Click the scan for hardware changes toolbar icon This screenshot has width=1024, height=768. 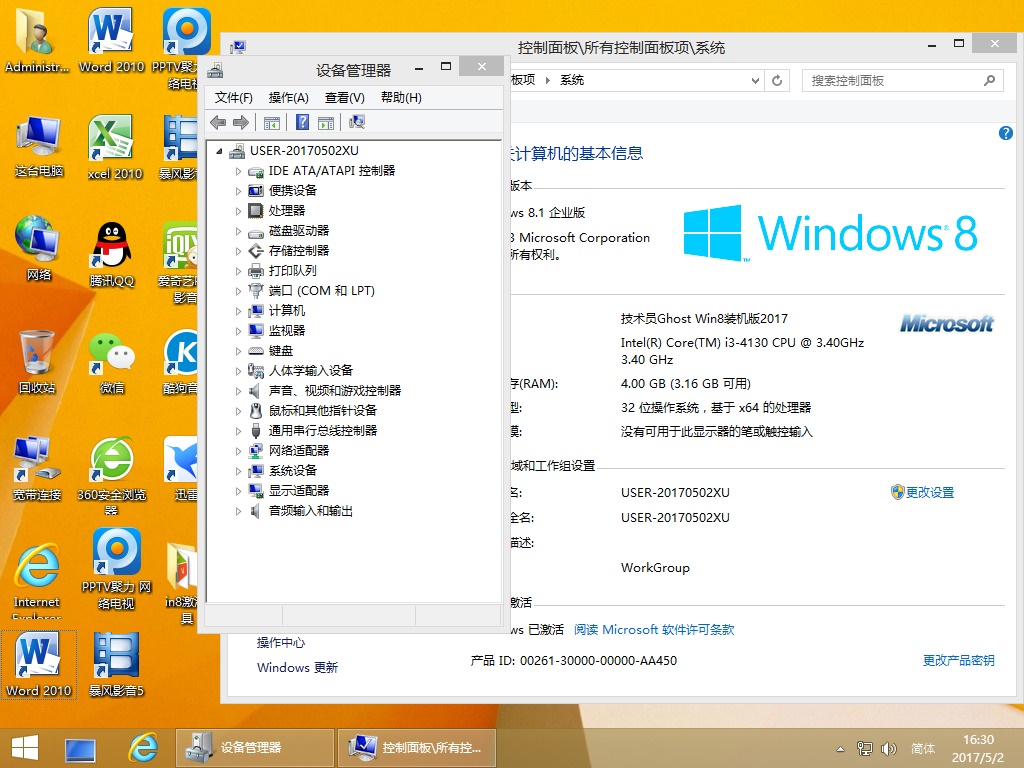click(x=357, y=122)
